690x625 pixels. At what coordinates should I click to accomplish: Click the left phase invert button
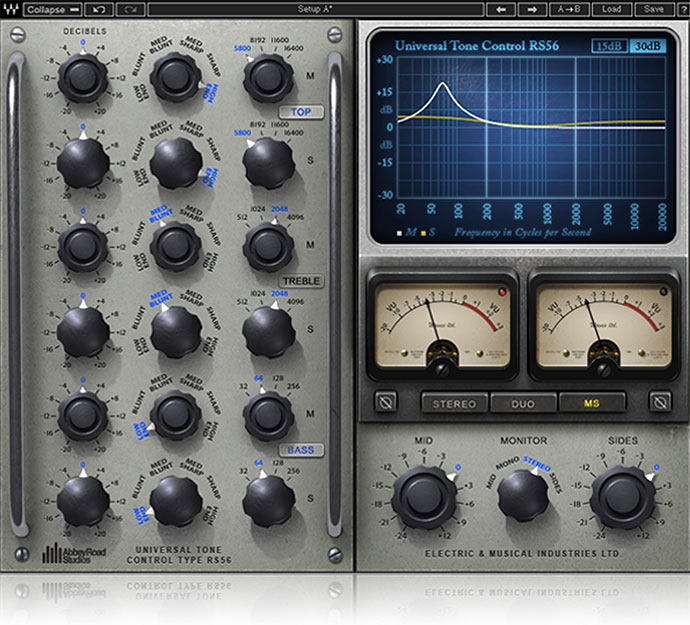pyautogui.click(x=385, y=403)
